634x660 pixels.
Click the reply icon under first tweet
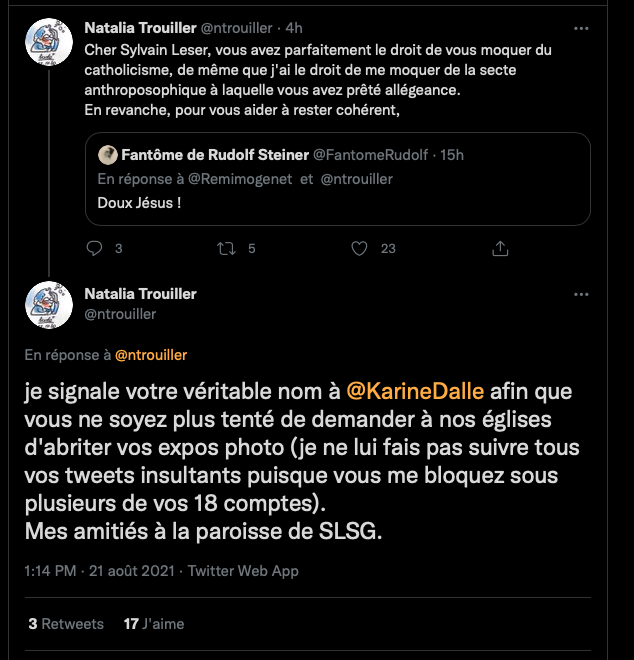pyautogui.click(x=95, y=249)
